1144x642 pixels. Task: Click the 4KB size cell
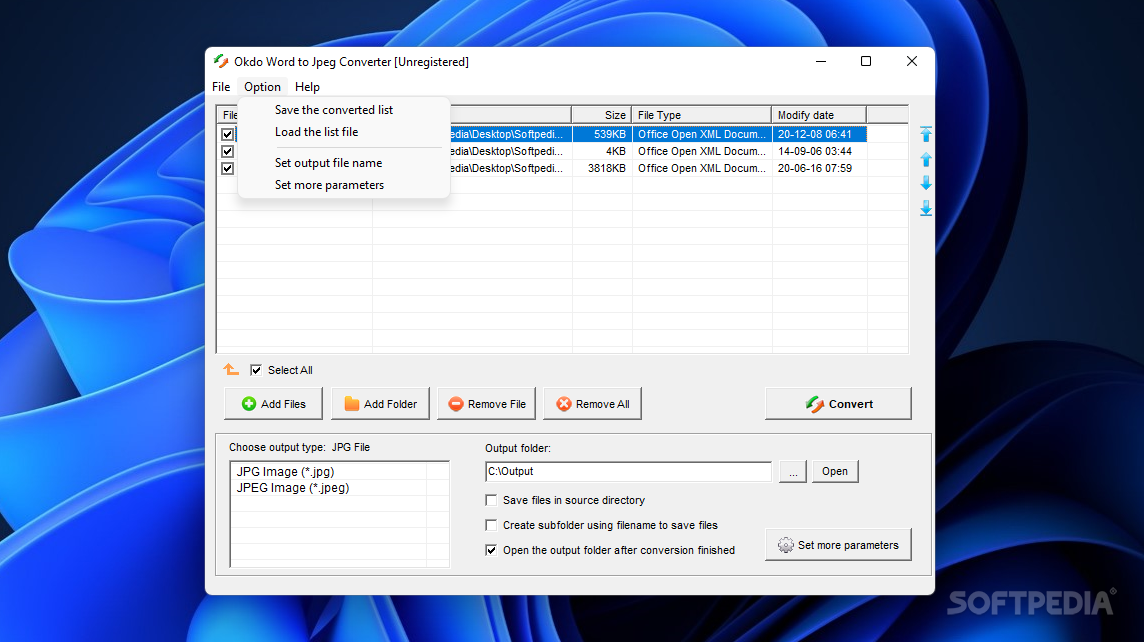[x=602, y=151]
